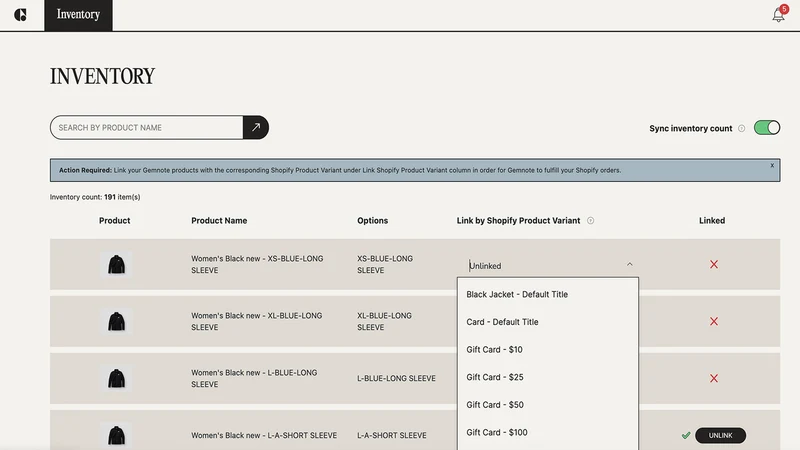
Task: Click the INVENTORY page heading
Action: coord(102,77)
